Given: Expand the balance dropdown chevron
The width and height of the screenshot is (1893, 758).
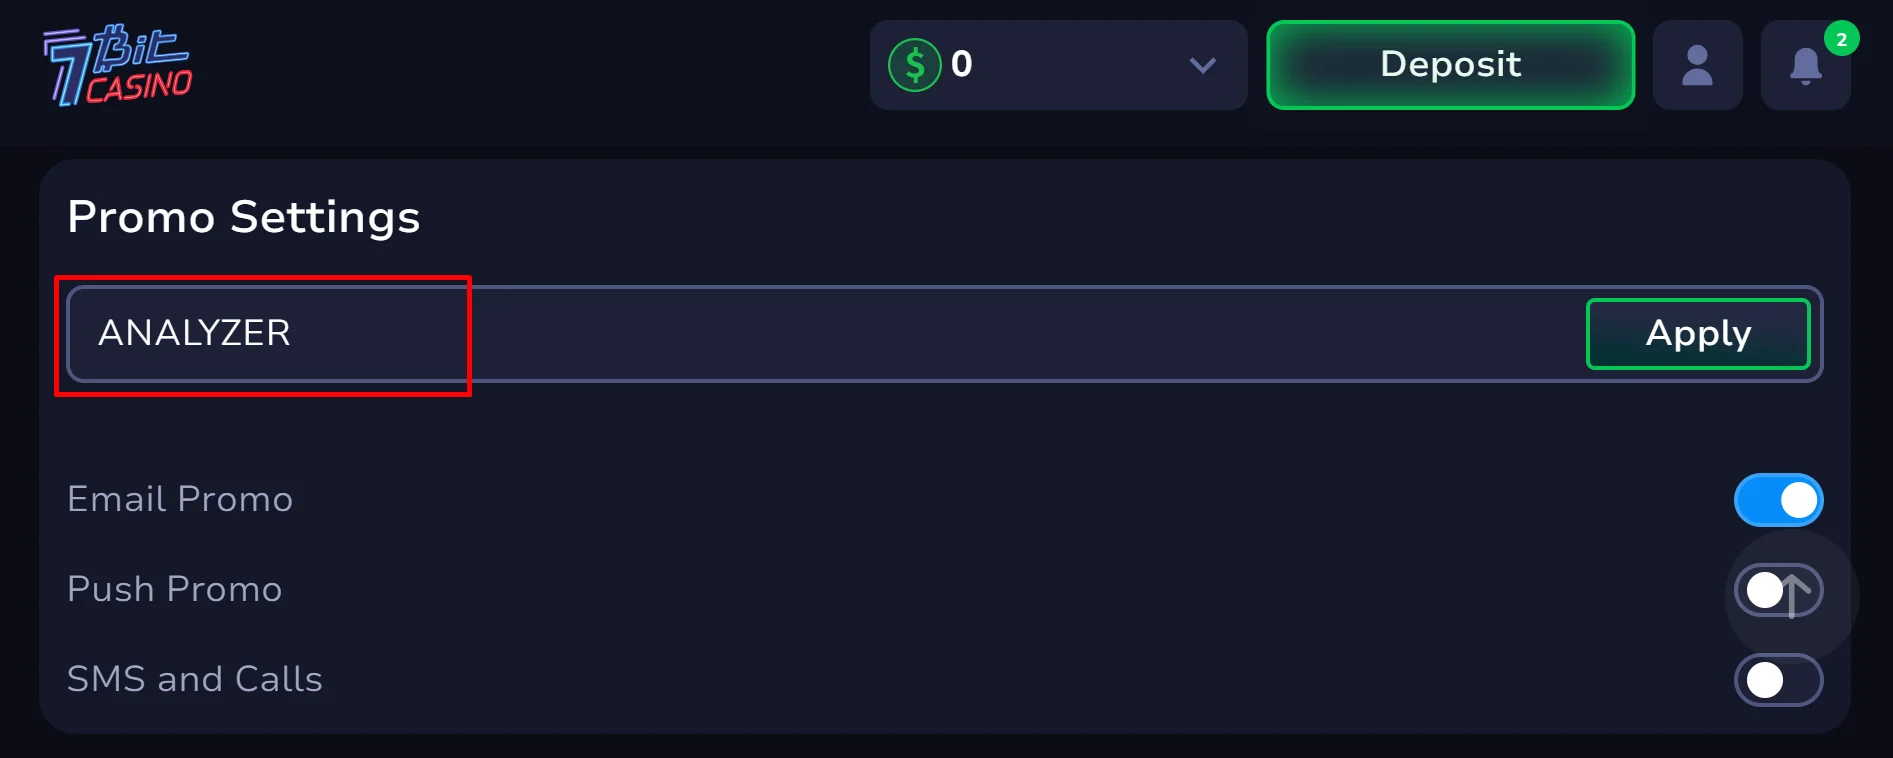Looking at the screenshot, I should point(1202,66).
